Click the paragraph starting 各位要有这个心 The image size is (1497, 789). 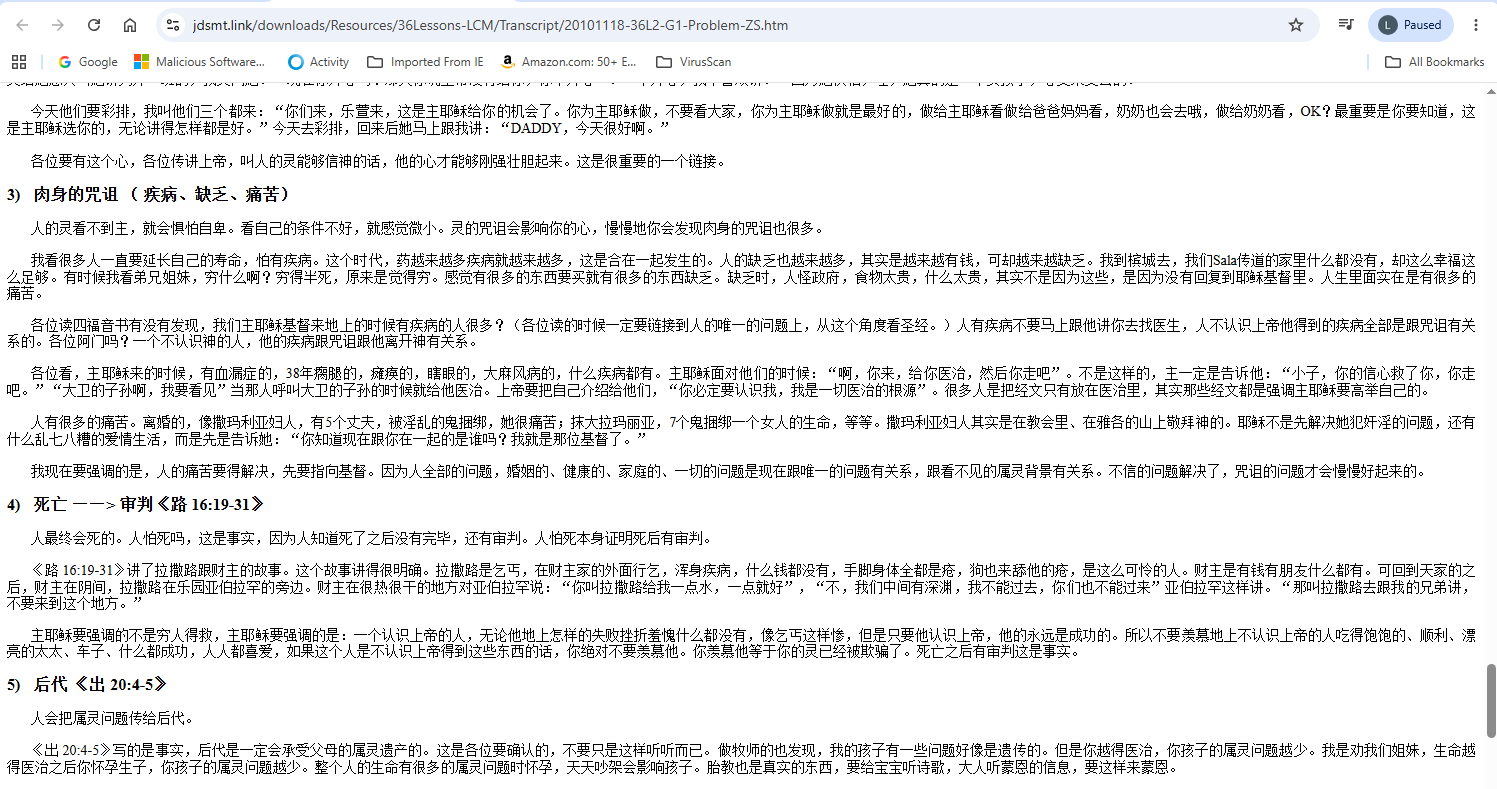point(378,160)
